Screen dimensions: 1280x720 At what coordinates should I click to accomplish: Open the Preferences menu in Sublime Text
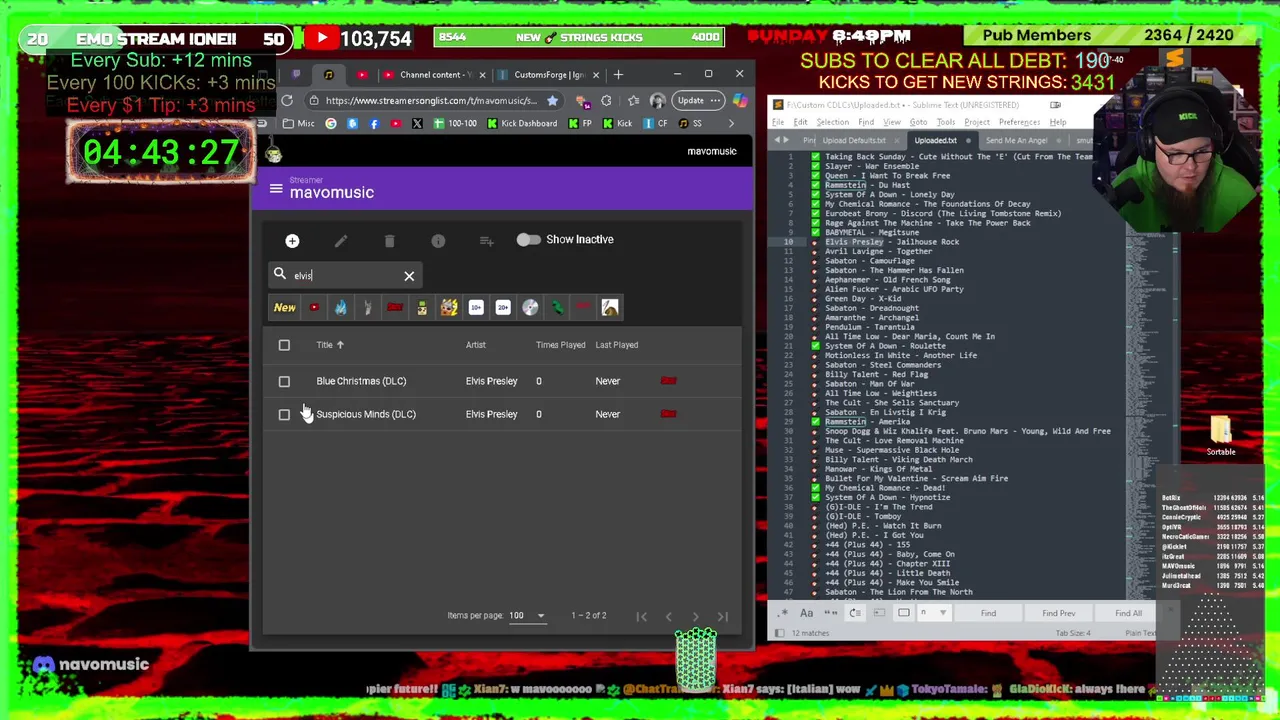tap(1018, 122)
